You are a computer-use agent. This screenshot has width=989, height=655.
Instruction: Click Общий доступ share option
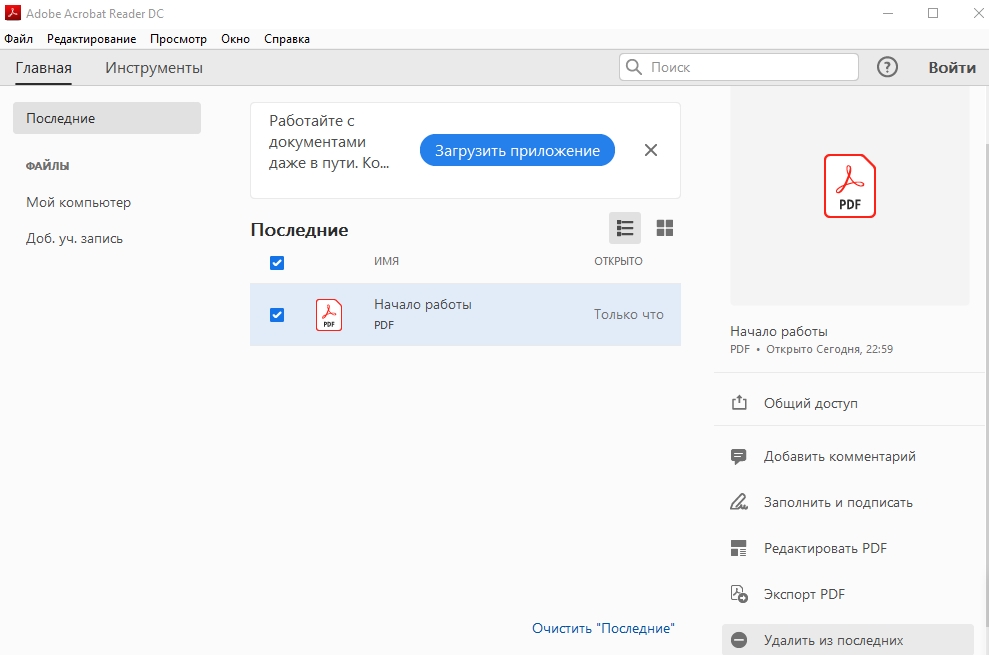[811, 403]
